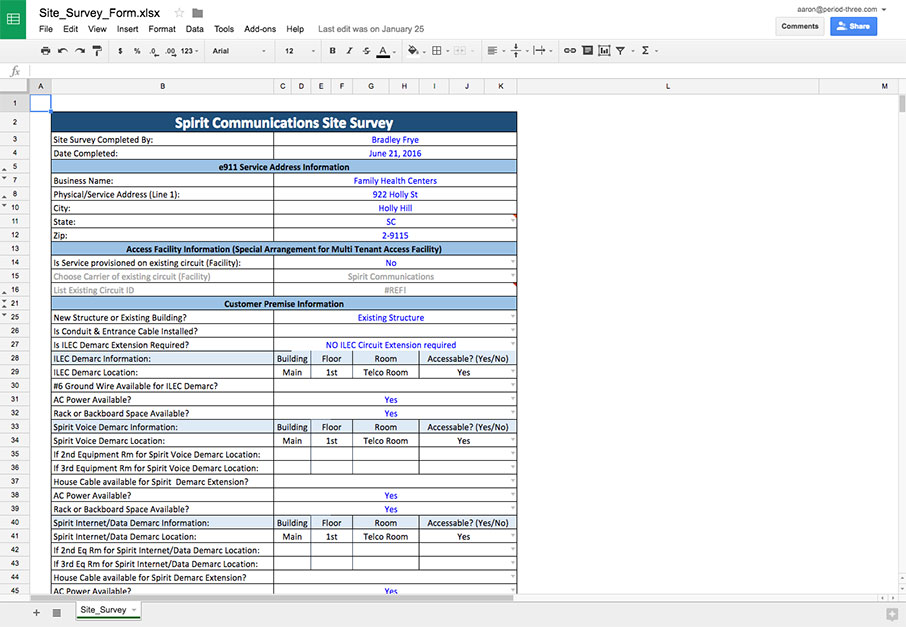Click the blue Share button
The height and width of the screenshot is (627, 906).
pyautogui.click(x=853, y=26)
